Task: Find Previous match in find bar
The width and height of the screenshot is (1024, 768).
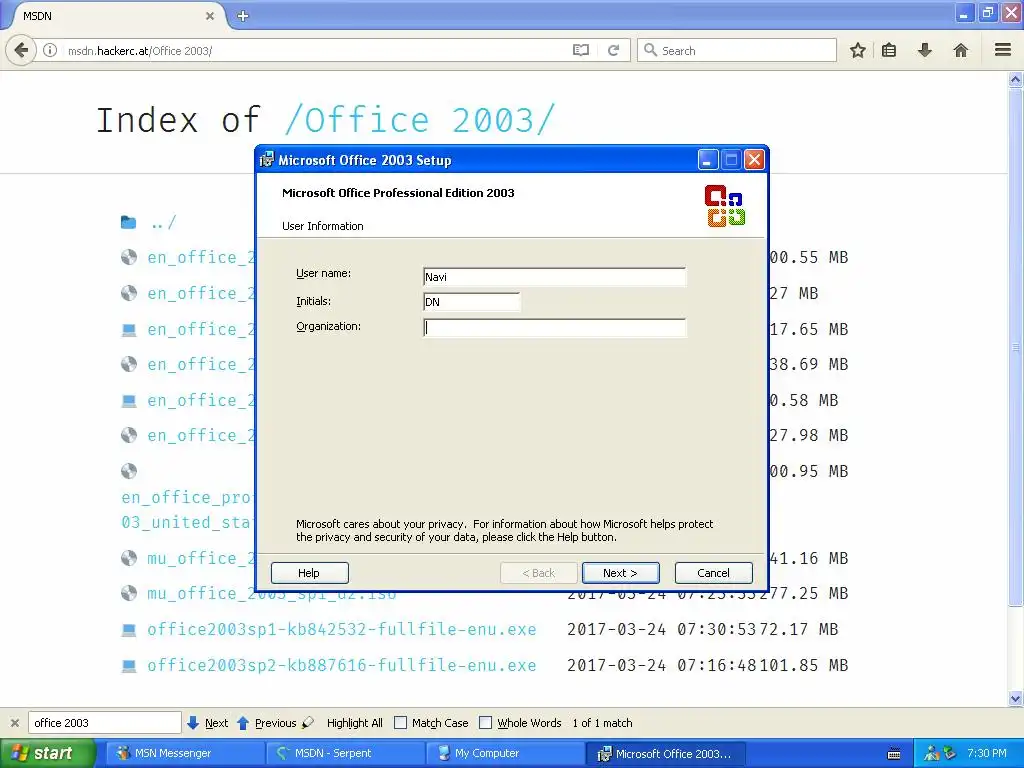Action: (266, 723)
